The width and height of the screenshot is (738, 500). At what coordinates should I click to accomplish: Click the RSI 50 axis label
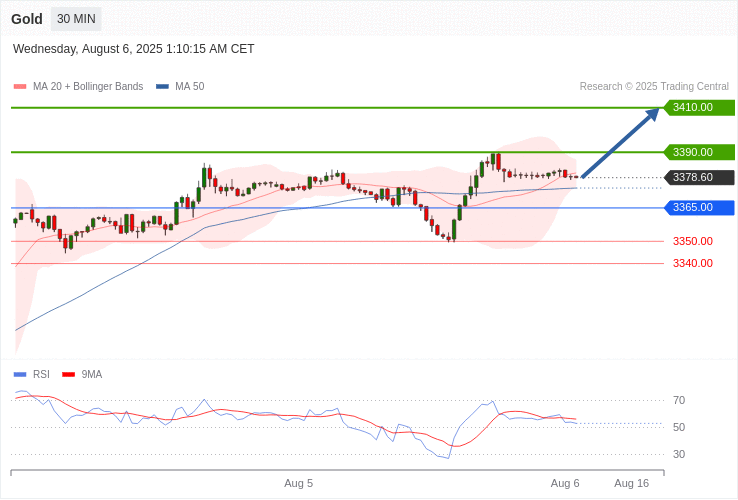point(679,427)
